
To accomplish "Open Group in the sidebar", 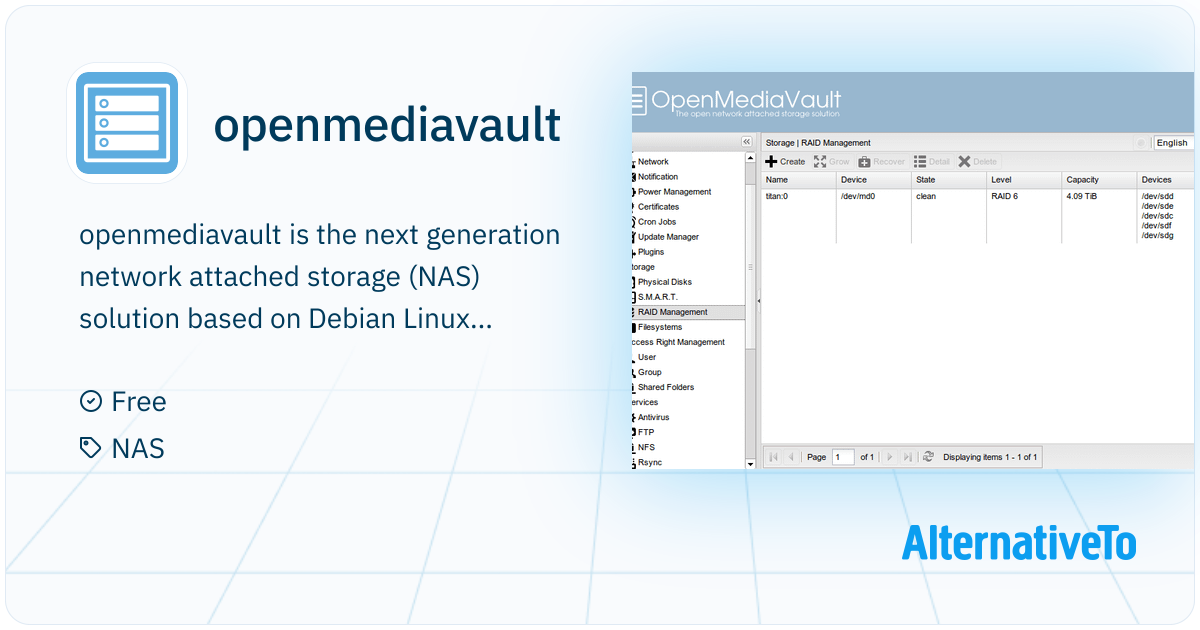I will click(x=649, y=372).
